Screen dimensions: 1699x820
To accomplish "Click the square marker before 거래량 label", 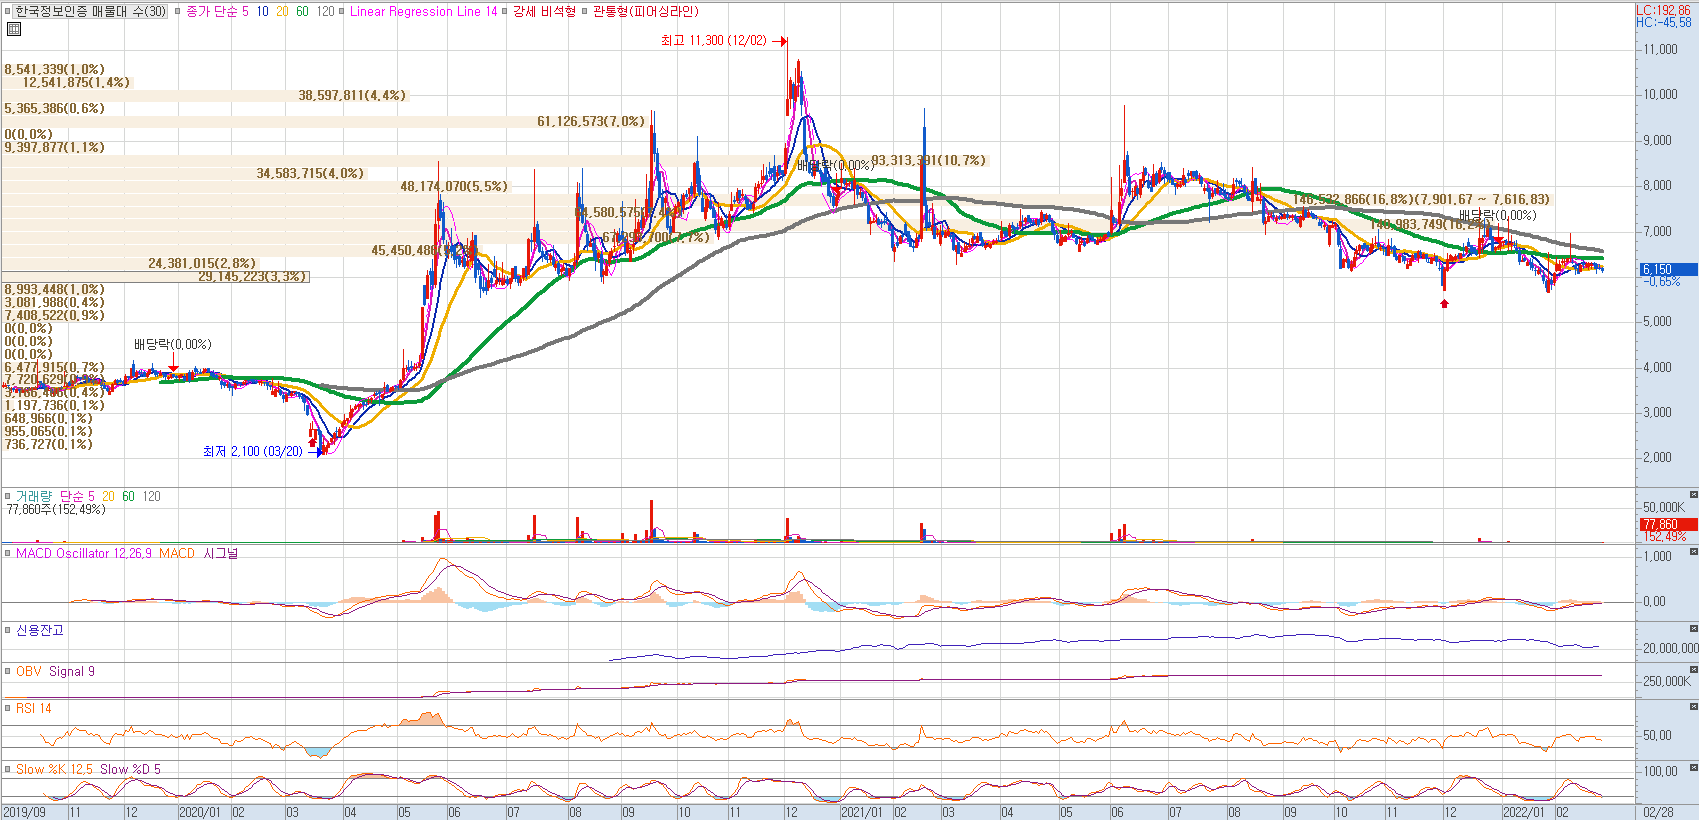I will (x=8, y=496).
